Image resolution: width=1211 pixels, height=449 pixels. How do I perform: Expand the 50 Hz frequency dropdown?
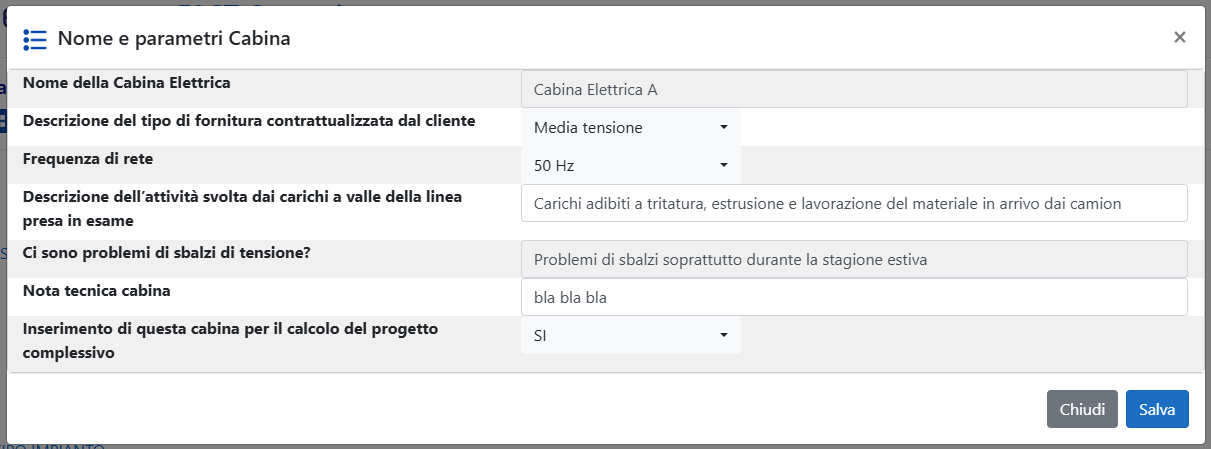(630, 166)
